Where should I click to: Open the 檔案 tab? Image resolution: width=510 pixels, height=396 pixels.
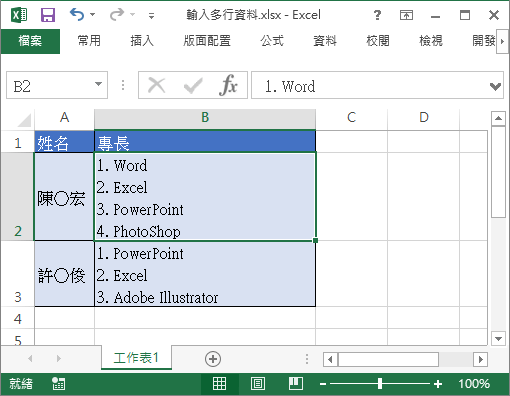30,41
